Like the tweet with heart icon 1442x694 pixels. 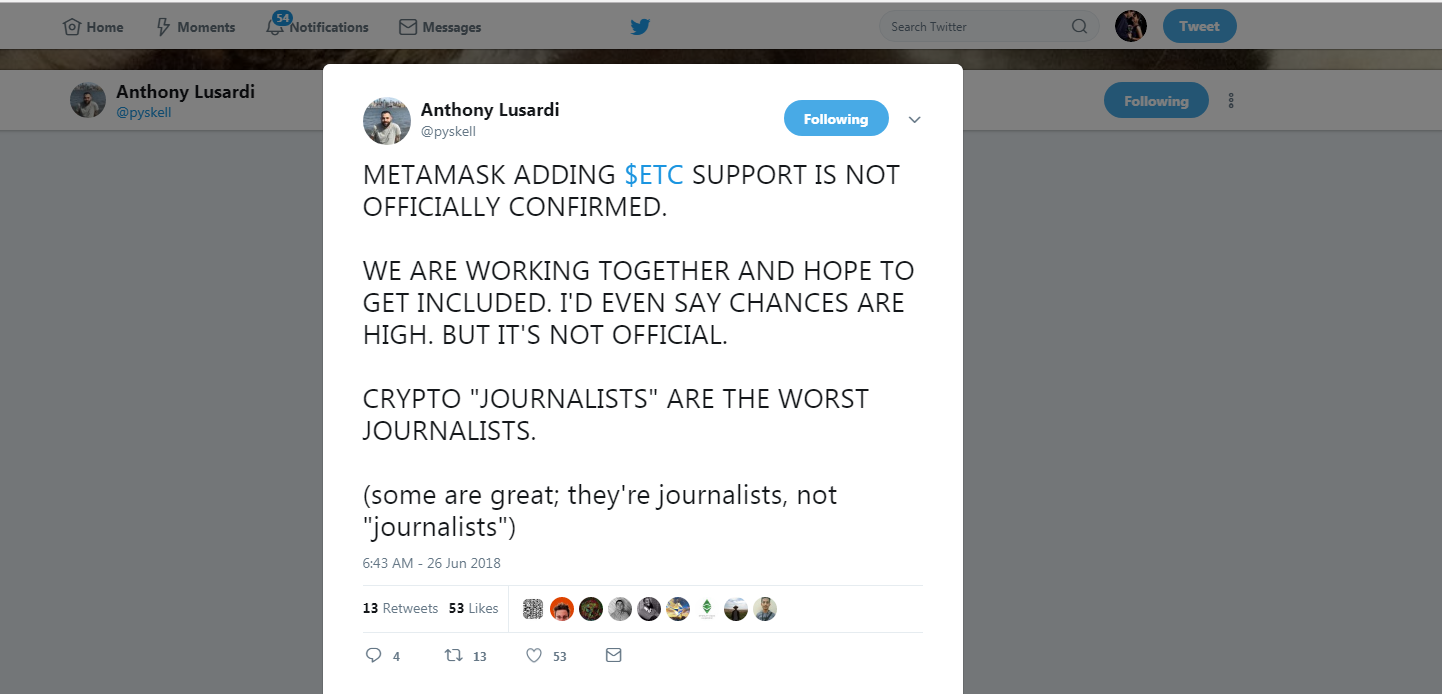[x=534, y=655]
